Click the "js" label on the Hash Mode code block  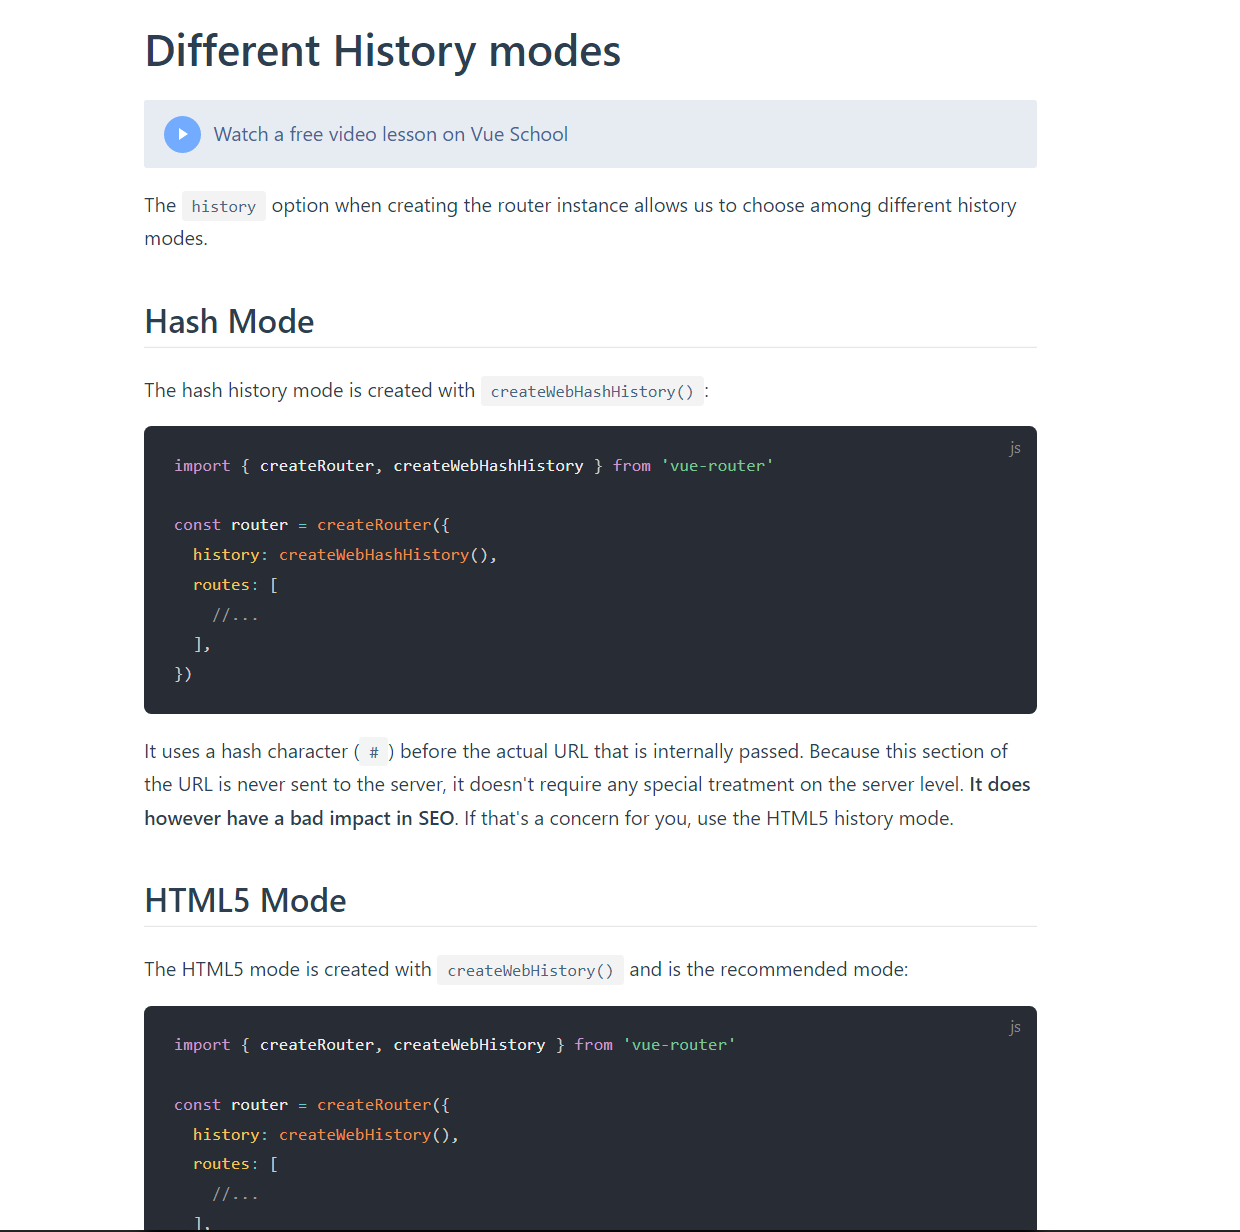click(1014, 448)
